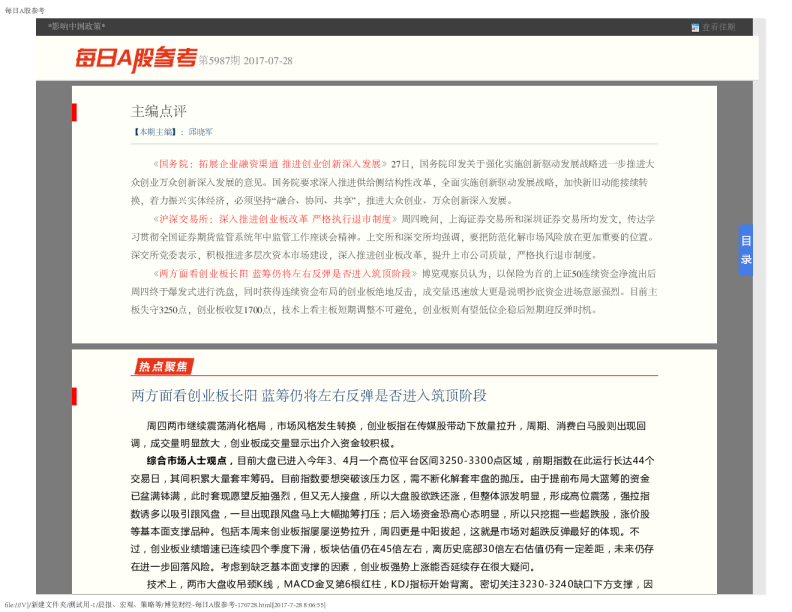Image resolution: width=792 pixels, height=612 pixels.
Task: Open headline 沪深交易所：深入推进创业板改革
Action: click(275, 219)
